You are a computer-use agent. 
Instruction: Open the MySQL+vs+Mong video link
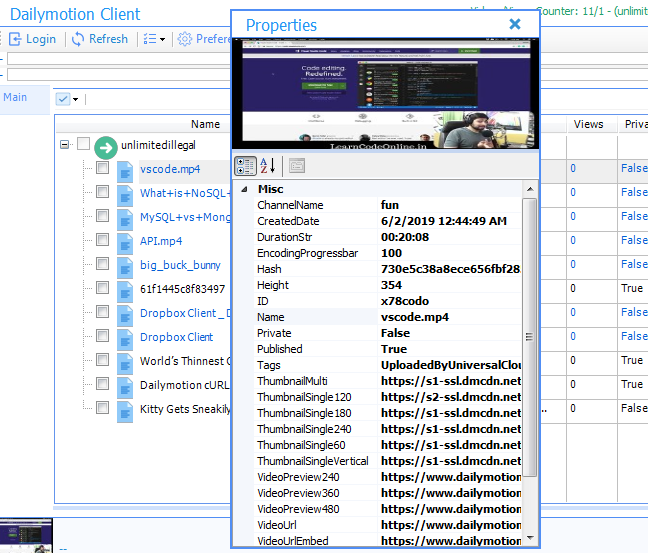tap(185, 217)
